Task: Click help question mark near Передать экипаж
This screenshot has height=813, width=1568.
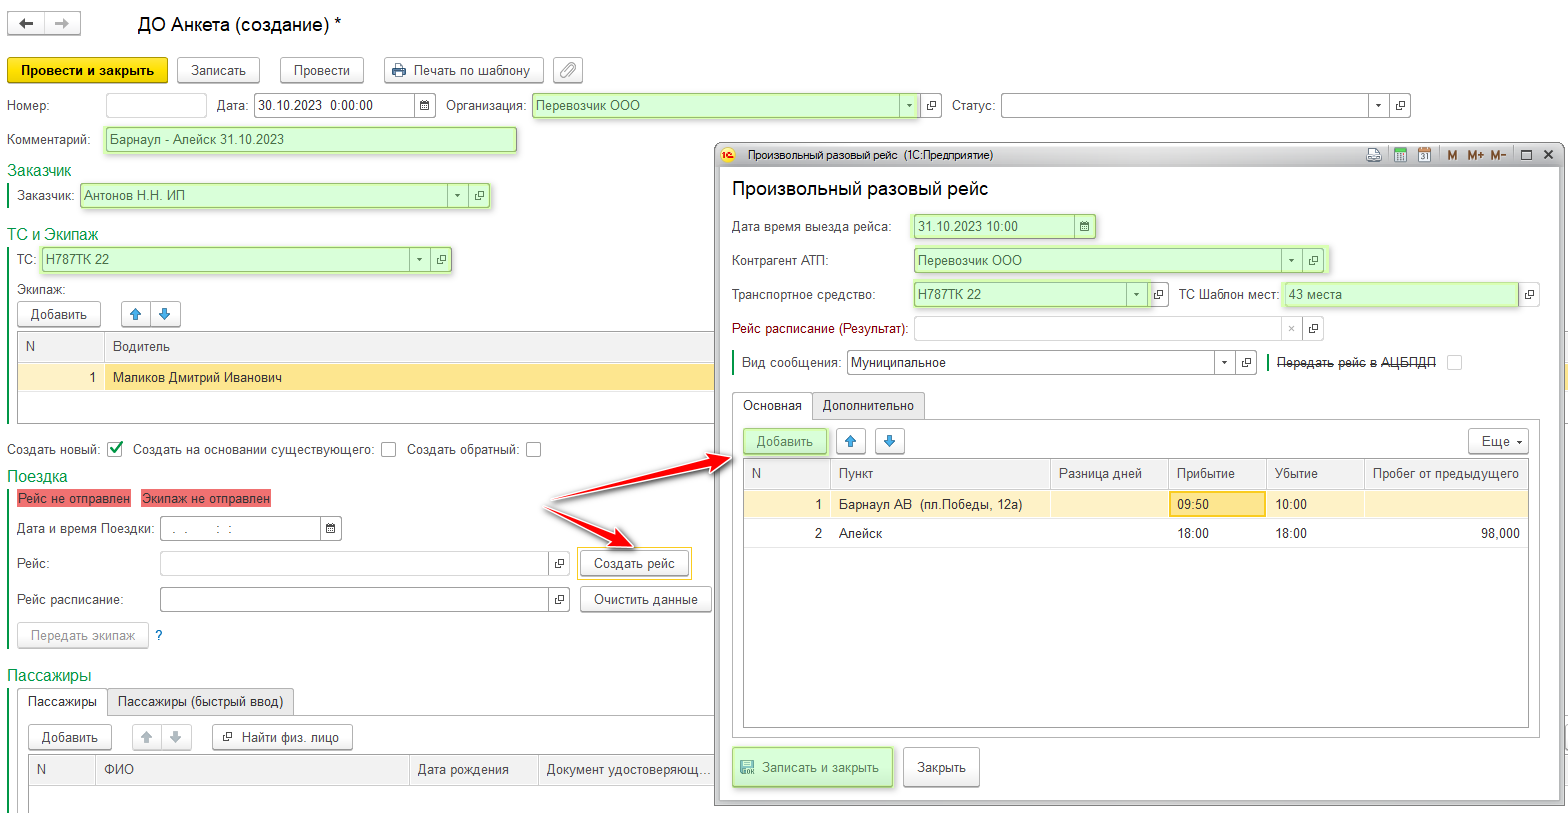Action: tap(159, 635)
